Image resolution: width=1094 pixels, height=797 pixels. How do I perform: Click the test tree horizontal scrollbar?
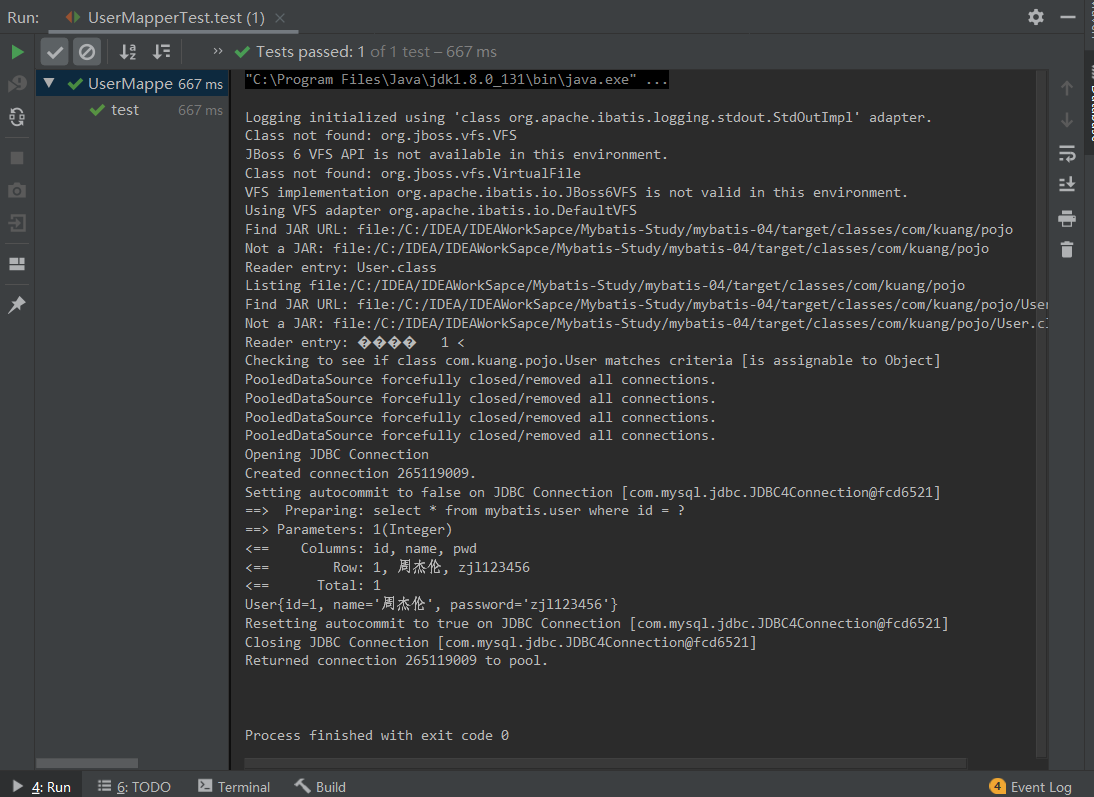(87, 763)
